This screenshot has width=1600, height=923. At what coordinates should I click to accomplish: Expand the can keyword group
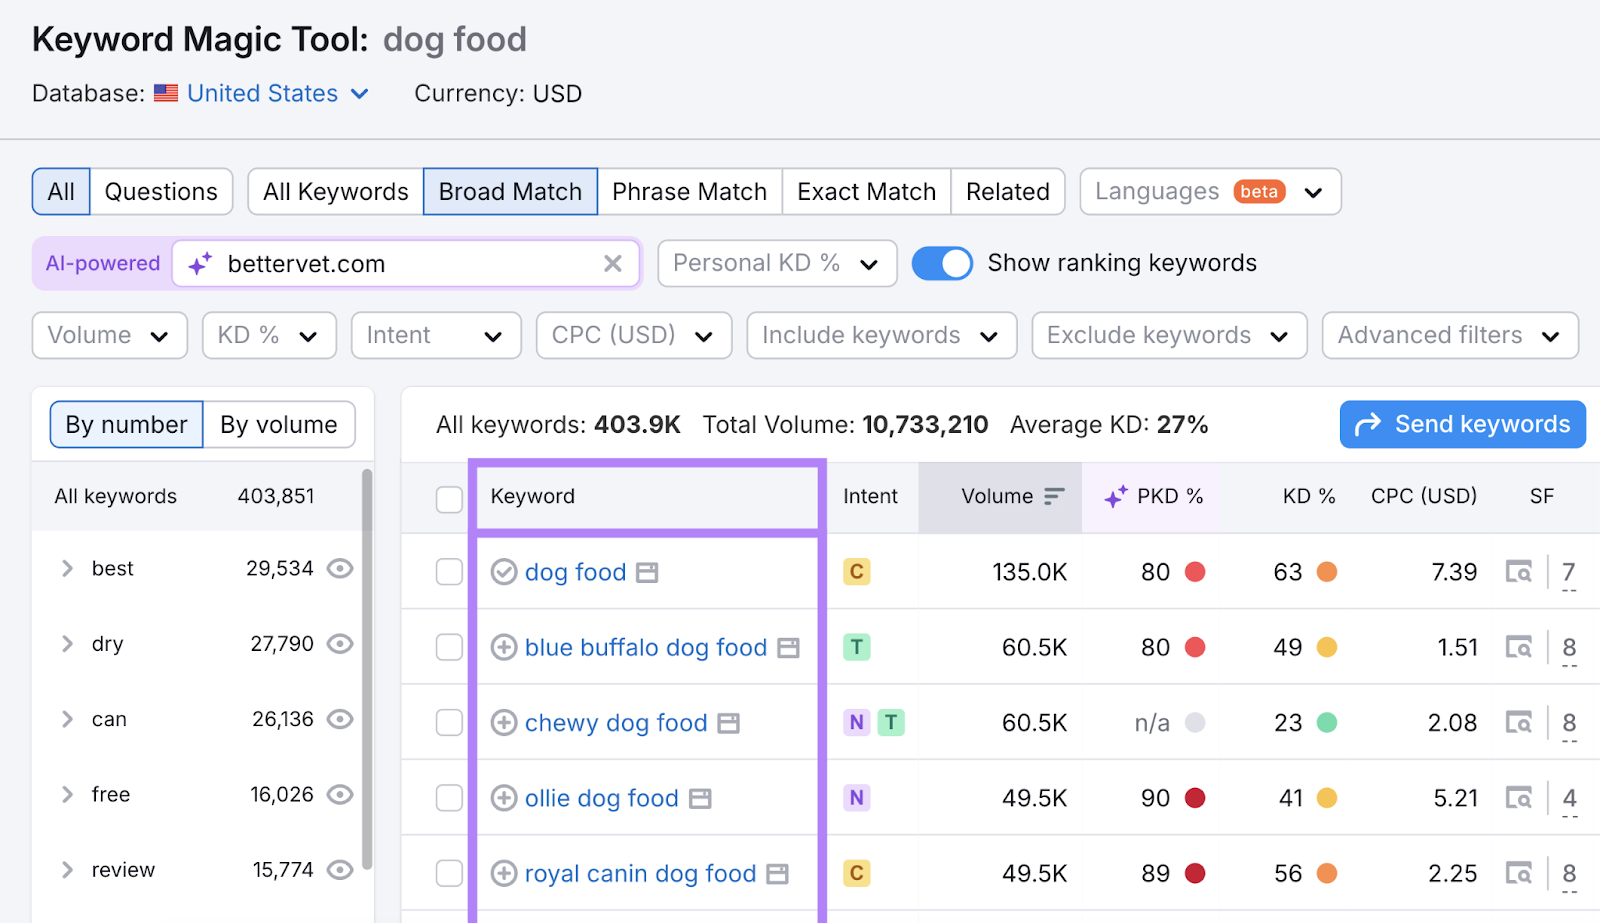point(67,719)
